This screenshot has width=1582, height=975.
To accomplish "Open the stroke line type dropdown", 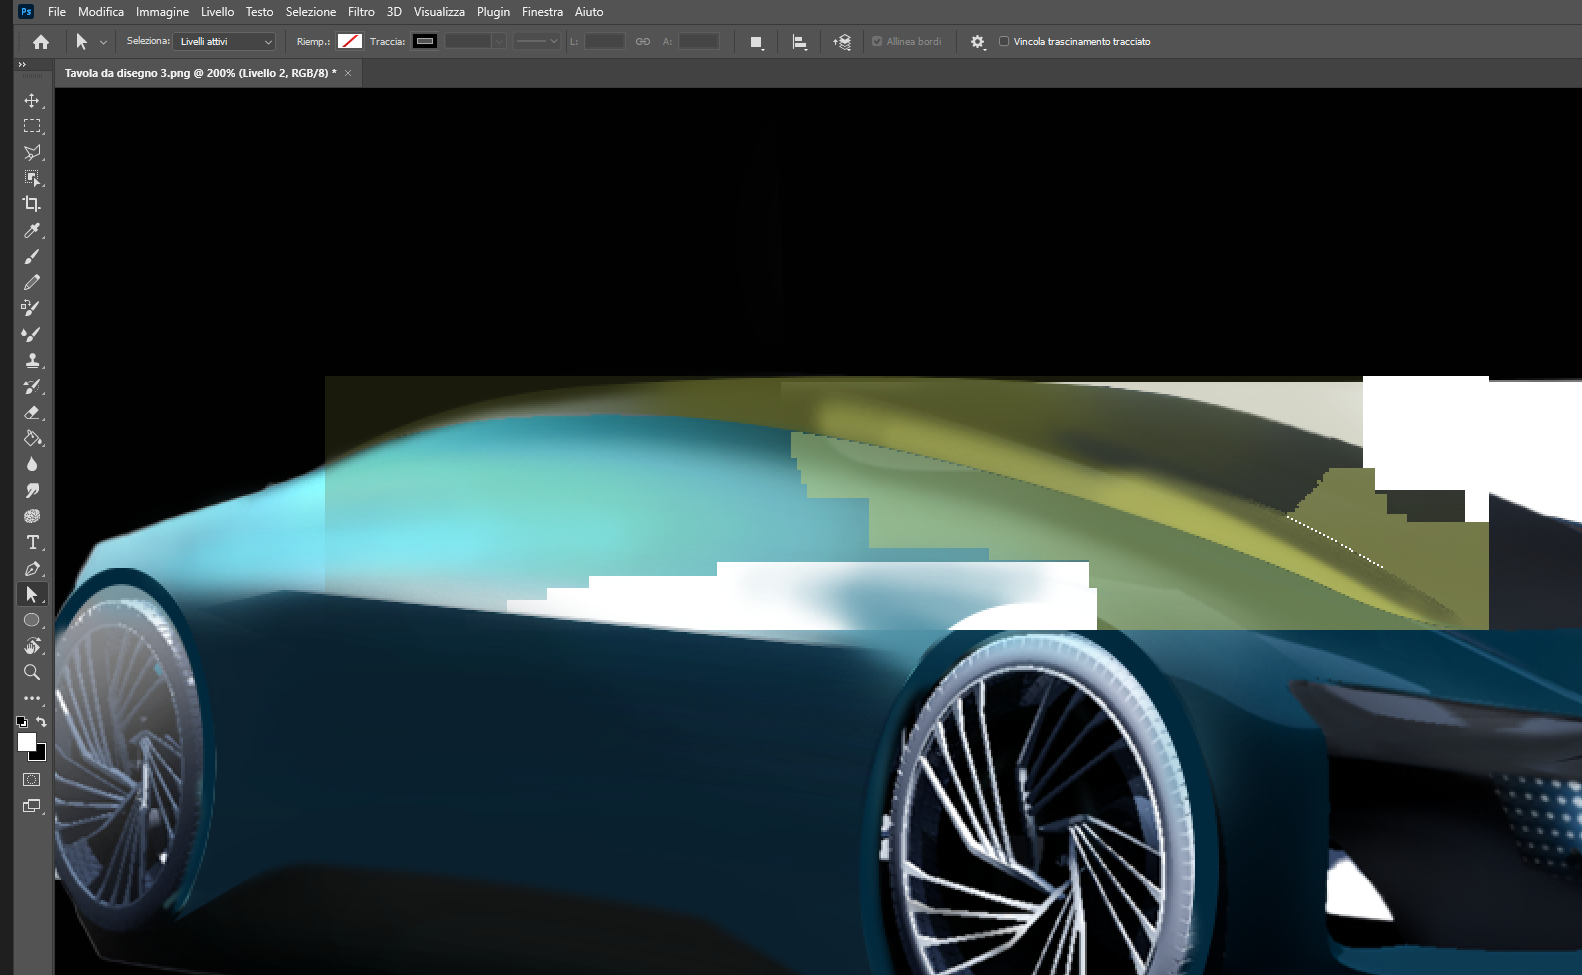I will click(x=538, y=41).
